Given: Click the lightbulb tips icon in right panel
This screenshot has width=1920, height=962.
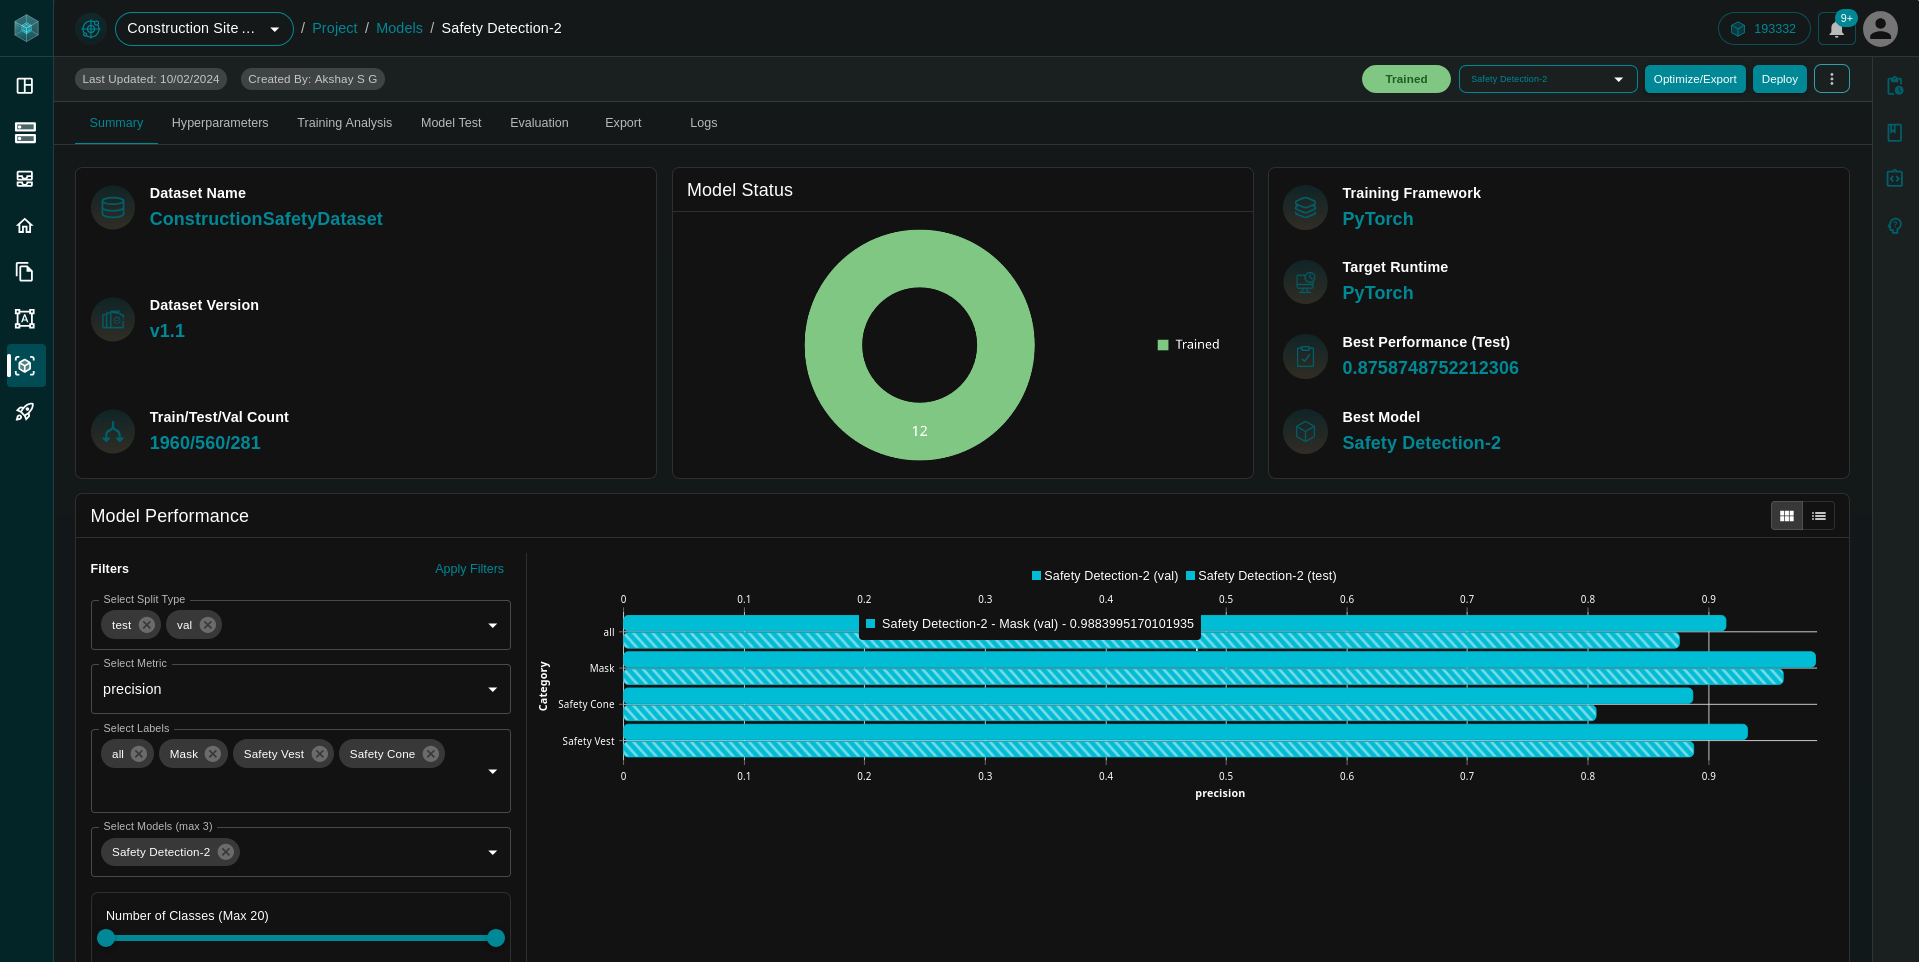Looking at the screenshot, I should tap(1895, 226).
